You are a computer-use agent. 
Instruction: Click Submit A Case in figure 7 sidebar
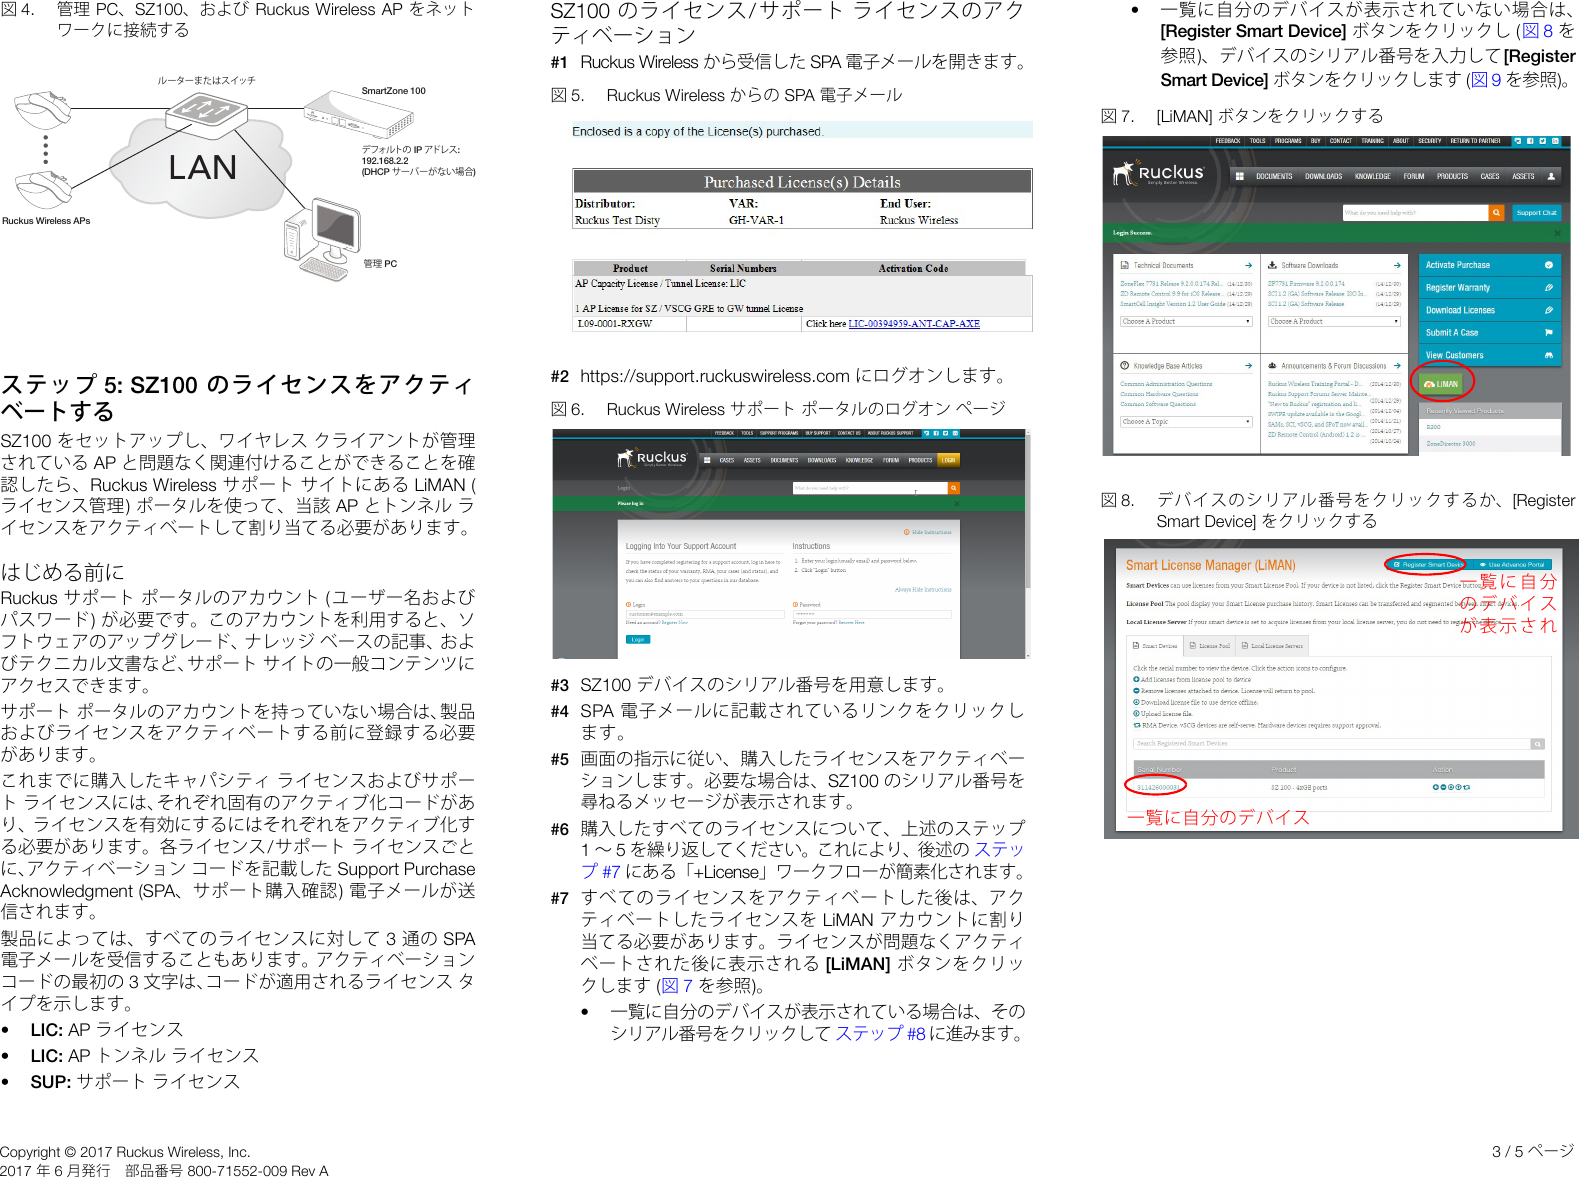(1489, 333)
